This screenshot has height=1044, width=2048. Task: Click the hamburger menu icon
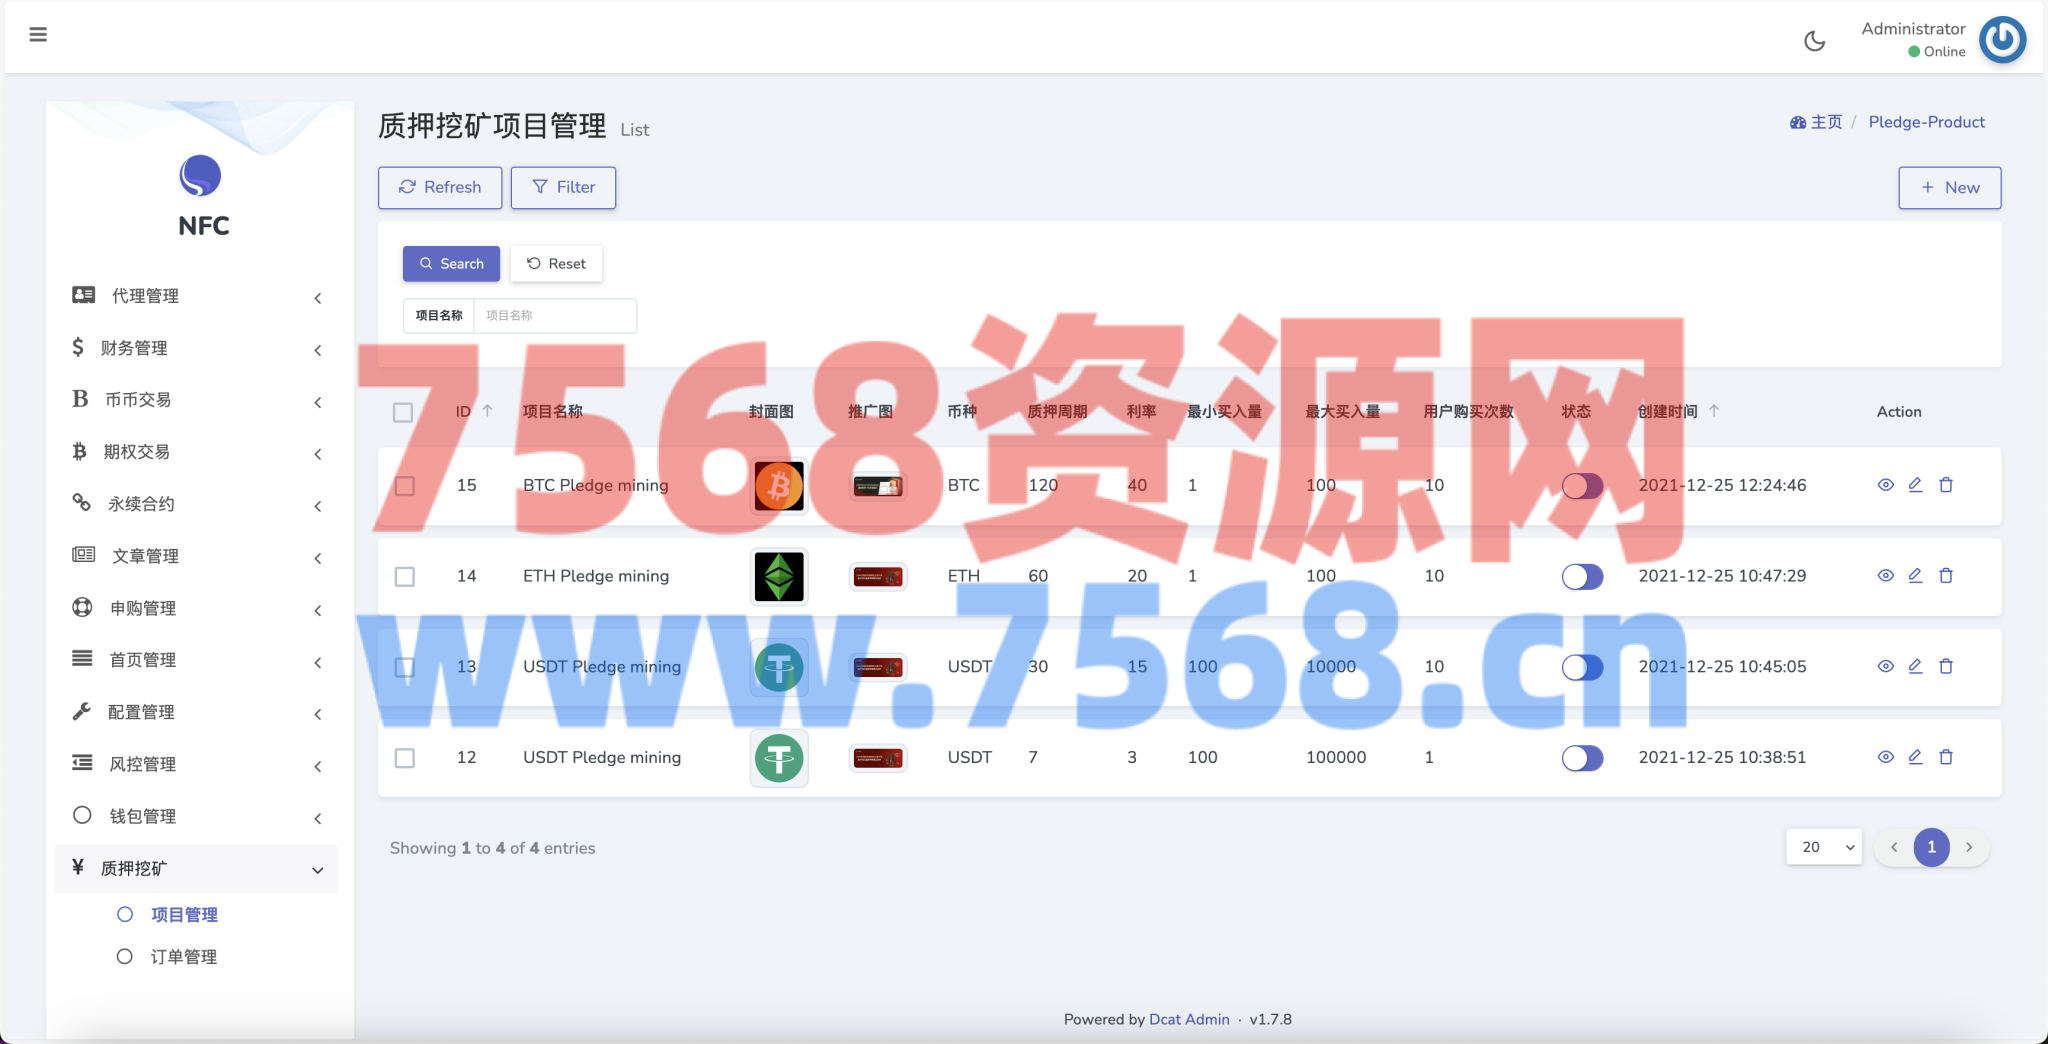tap(38, 35)
